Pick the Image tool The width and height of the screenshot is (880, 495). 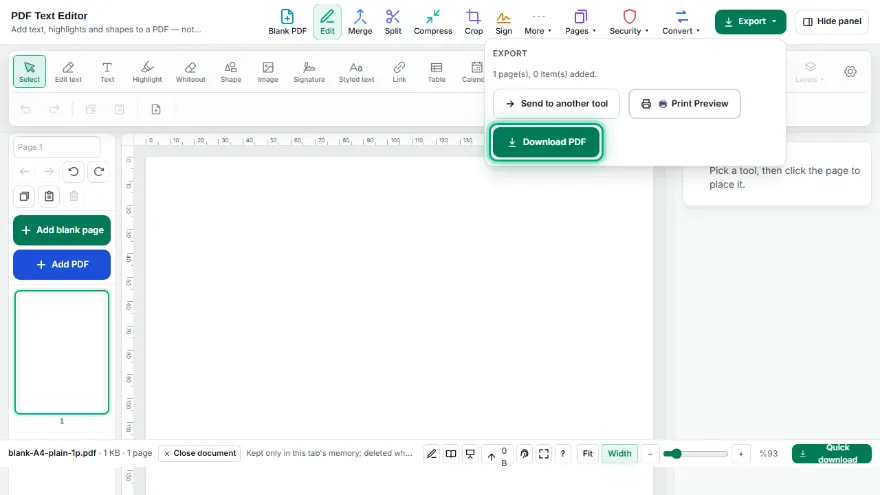coord(268,72)
